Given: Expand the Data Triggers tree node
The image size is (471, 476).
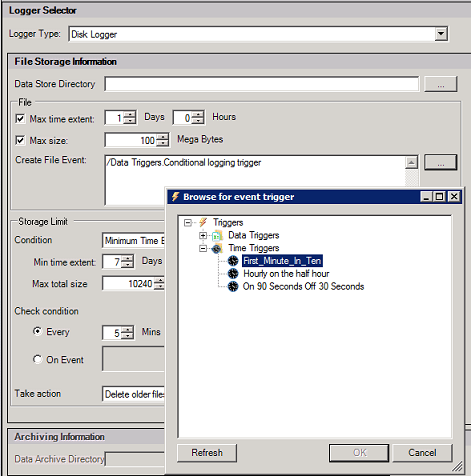Looking at the screenshot, I should (x=203, y=236).
